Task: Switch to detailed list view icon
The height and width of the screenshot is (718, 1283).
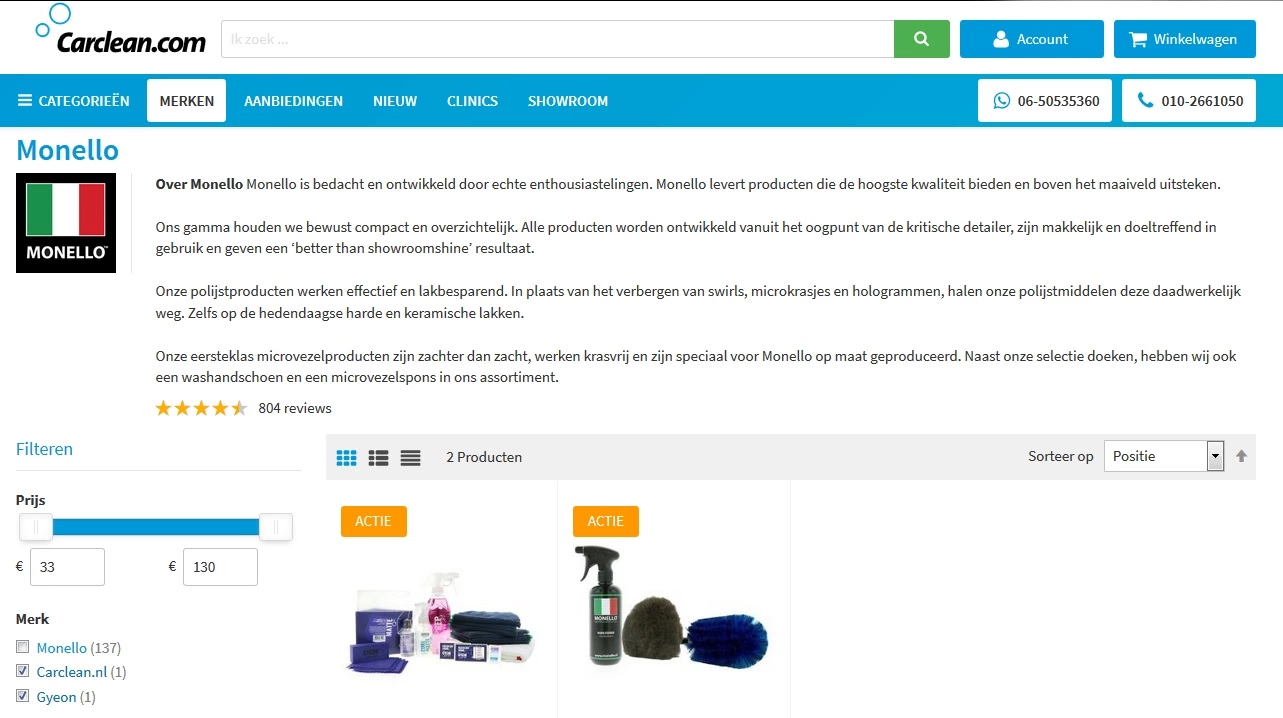Action: (378, 457)
